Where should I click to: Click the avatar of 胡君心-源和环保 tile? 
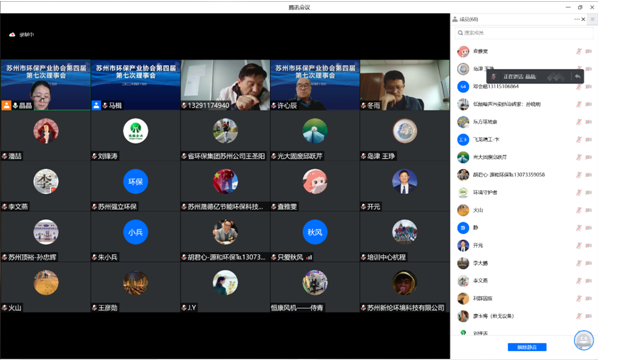[x=225, y=232]
